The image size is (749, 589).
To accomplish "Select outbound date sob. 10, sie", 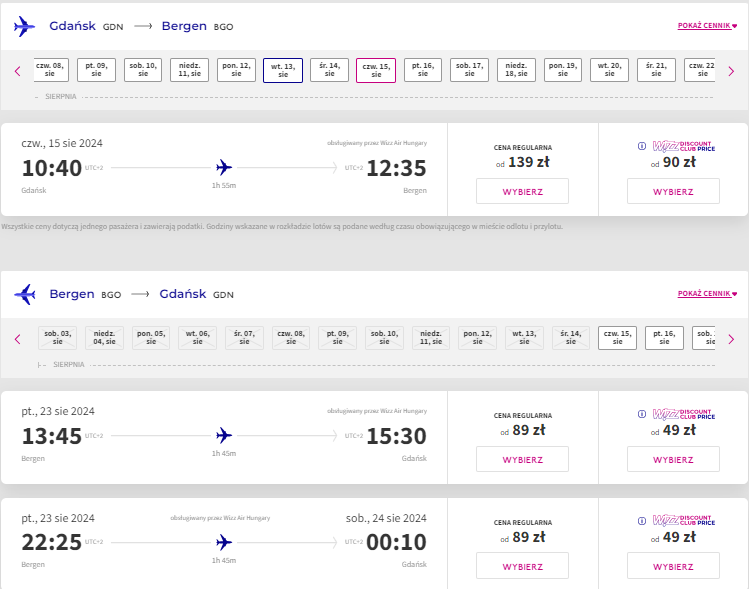I will 143,70.
